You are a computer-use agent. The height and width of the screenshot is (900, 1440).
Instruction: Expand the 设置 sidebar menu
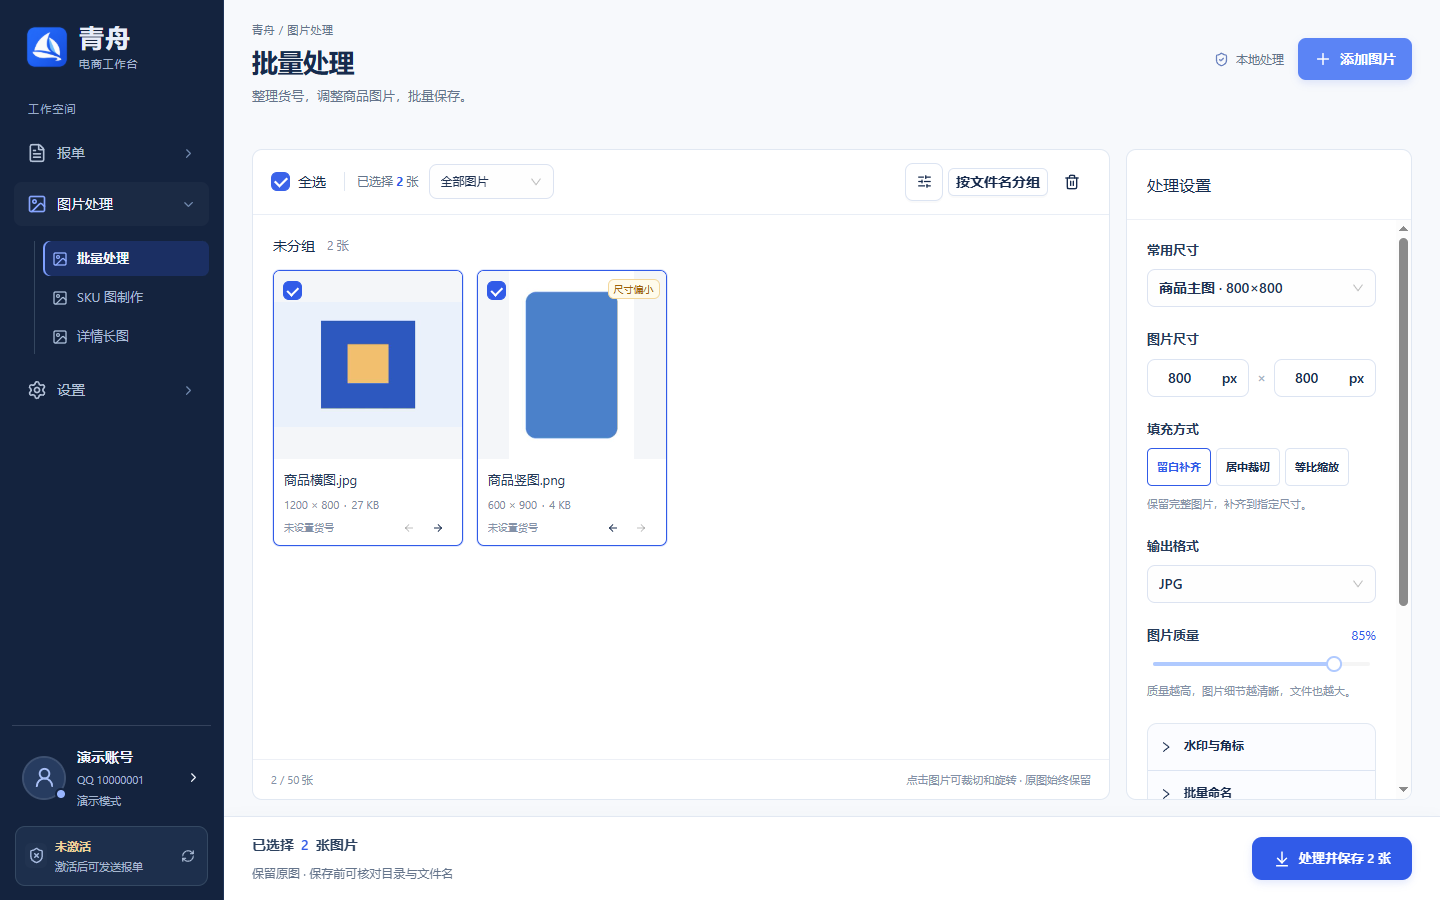[112, 390]
